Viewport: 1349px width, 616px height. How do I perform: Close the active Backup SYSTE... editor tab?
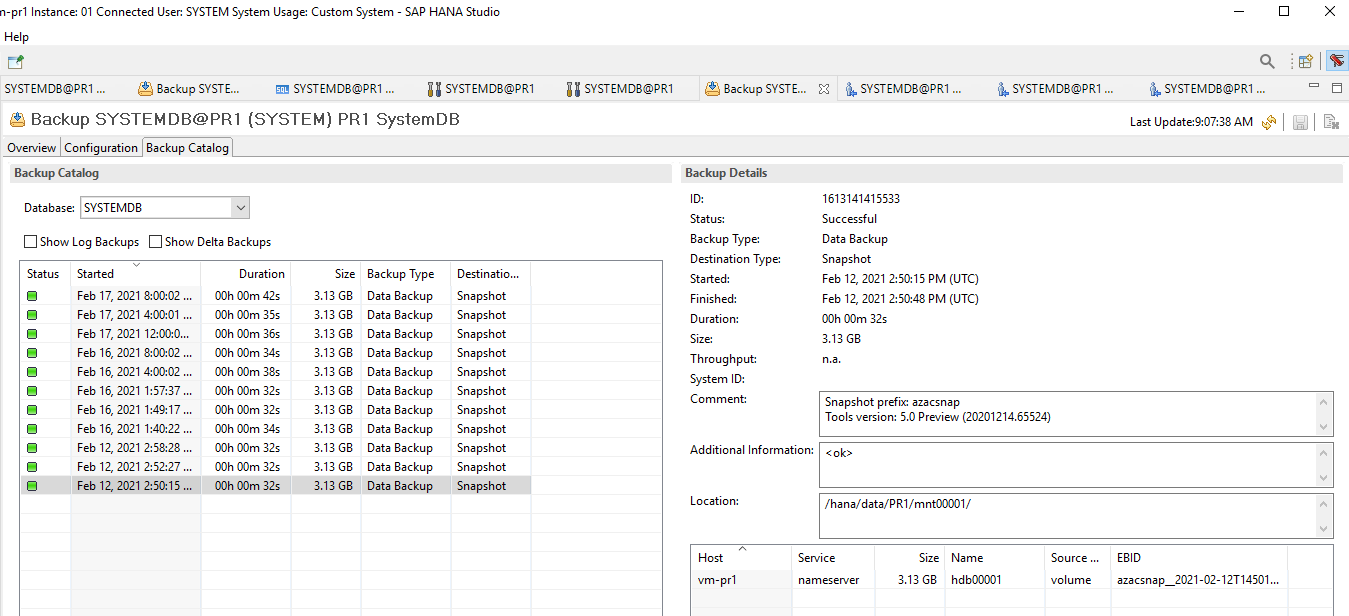pyautogui.click(x=824, y=89)
